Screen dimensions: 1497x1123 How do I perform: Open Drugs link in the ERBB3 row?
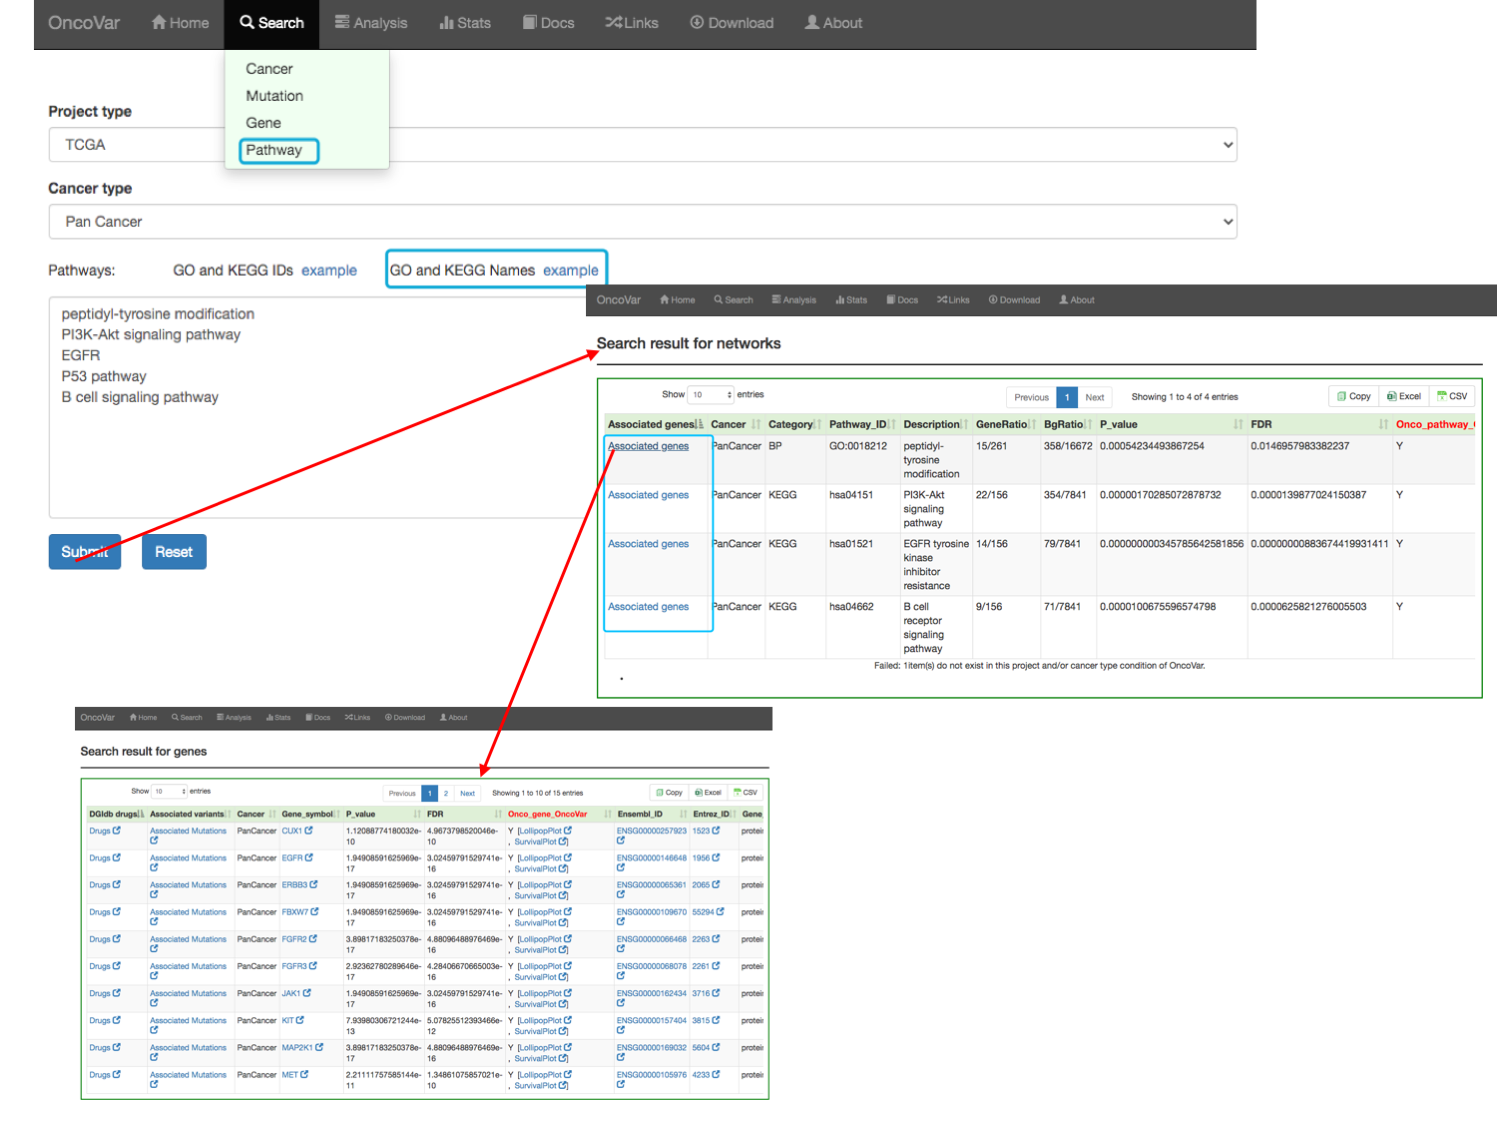(x=104, y=885)
